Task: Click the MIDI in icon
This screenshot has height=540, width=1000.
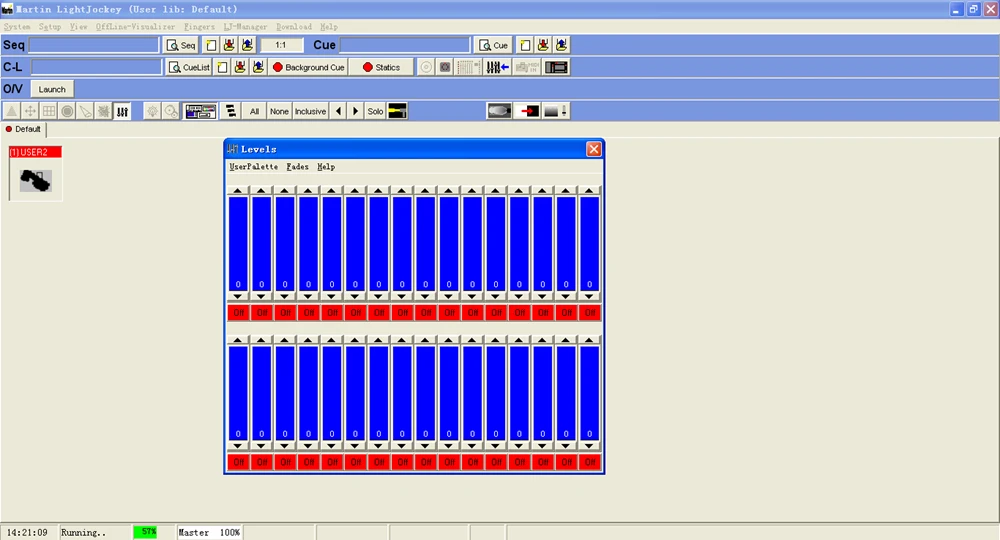Action: 527,67
